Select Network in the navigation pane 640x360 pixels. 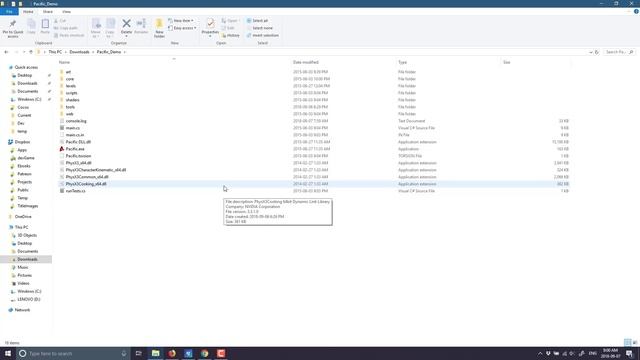pos(22,310)
